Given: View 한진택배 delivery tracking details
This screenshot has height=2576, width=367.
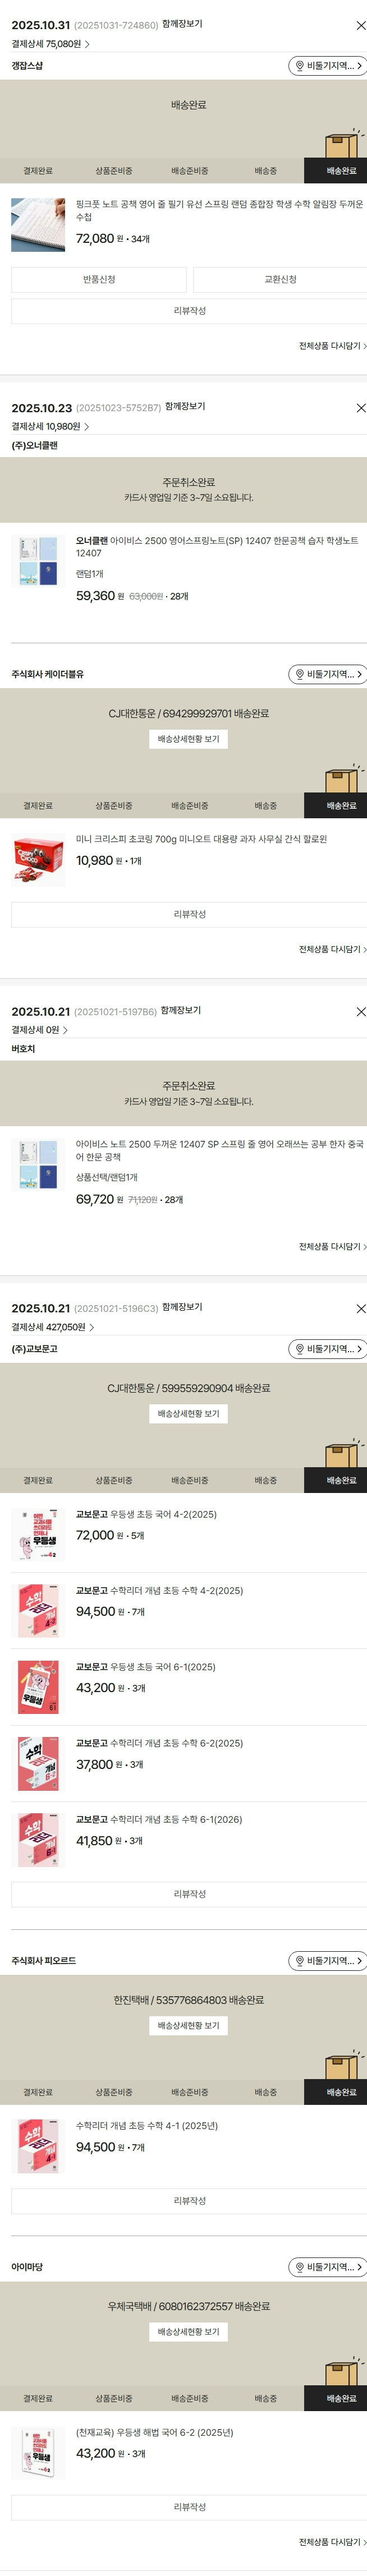Looking at the screenshot, I should (188, 2025).
